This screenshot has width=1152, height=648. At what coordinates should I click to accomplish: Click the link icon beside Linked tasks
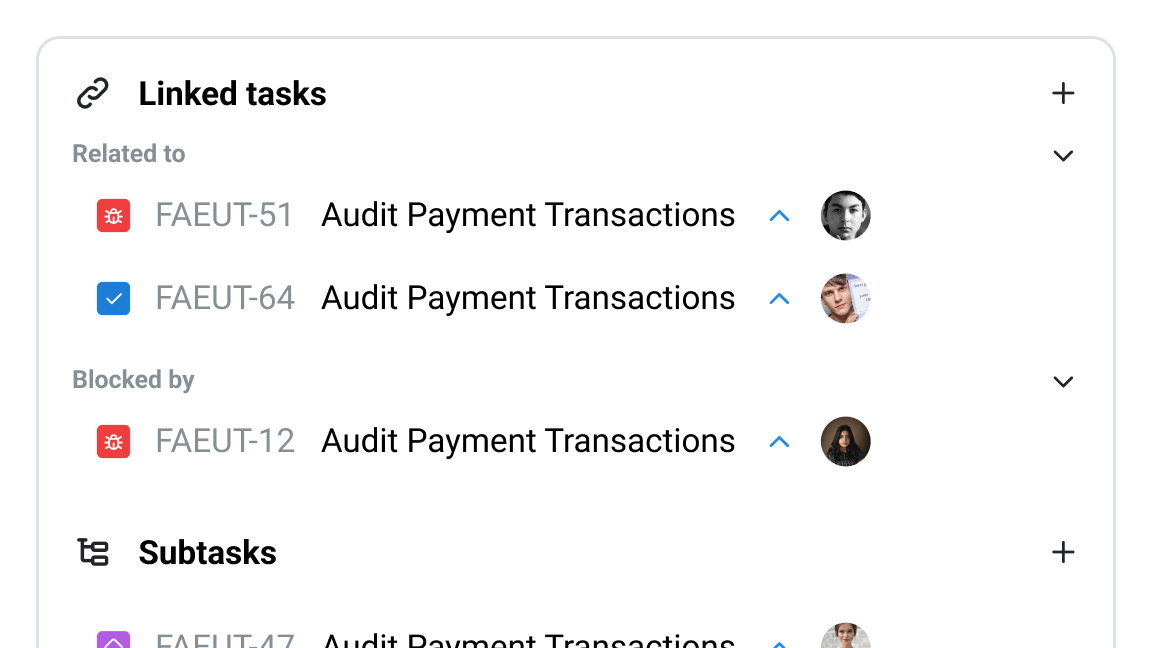click(x=93, y=93)
